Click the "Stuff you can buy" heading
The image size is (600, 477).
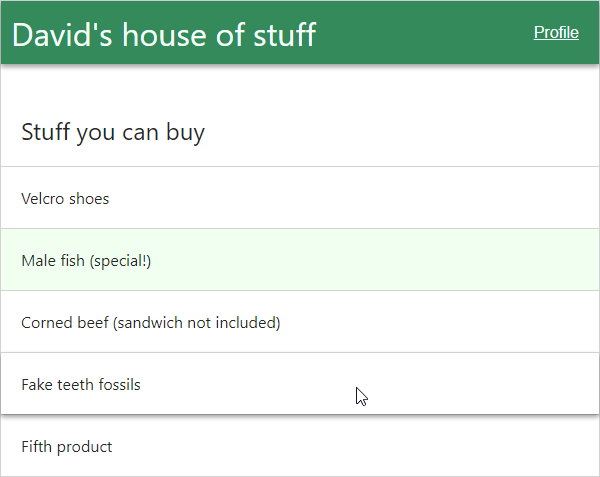tap(113, 131)
